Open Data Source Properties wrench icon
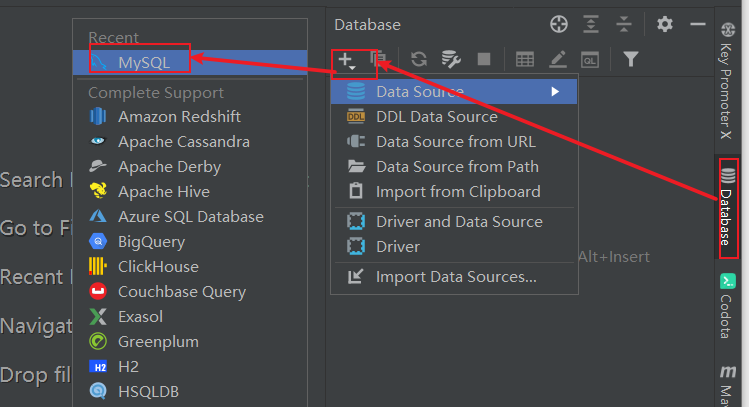 coord(450,59)
